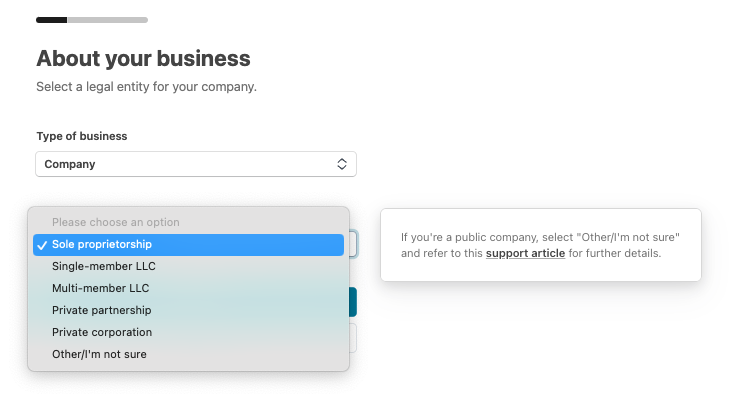Click the Type of business label
This screenshot has width=730, height=407.
click(x=82, y=136)
